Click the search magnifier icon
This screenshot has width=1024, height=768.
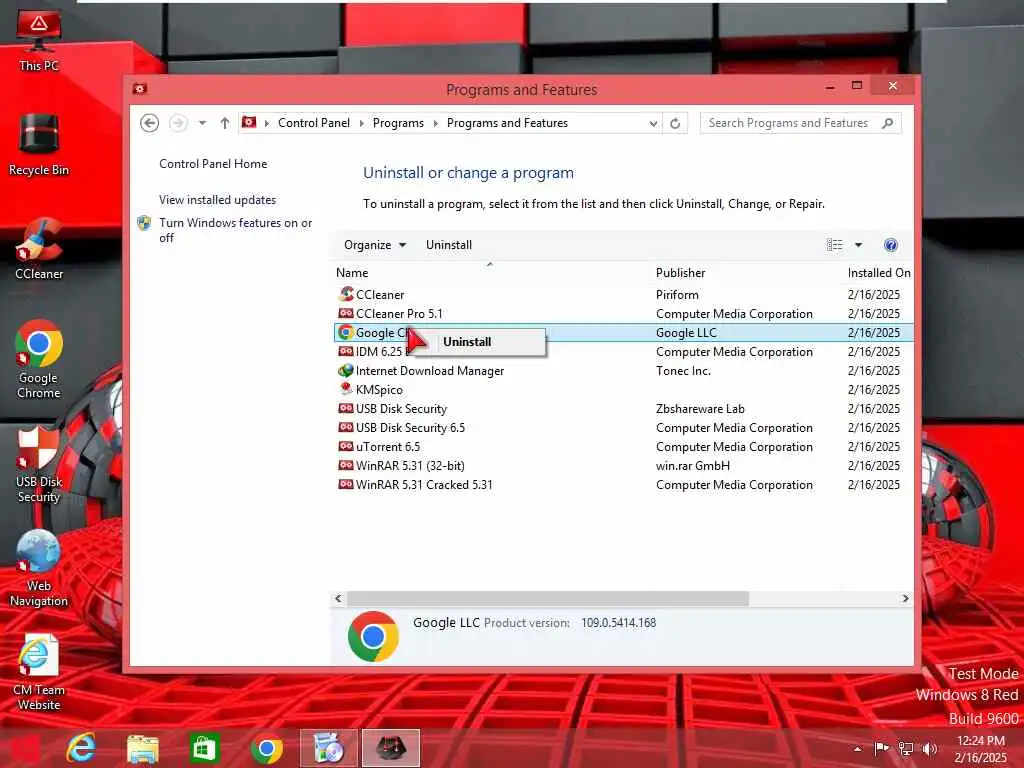click(x=887, y=123)
